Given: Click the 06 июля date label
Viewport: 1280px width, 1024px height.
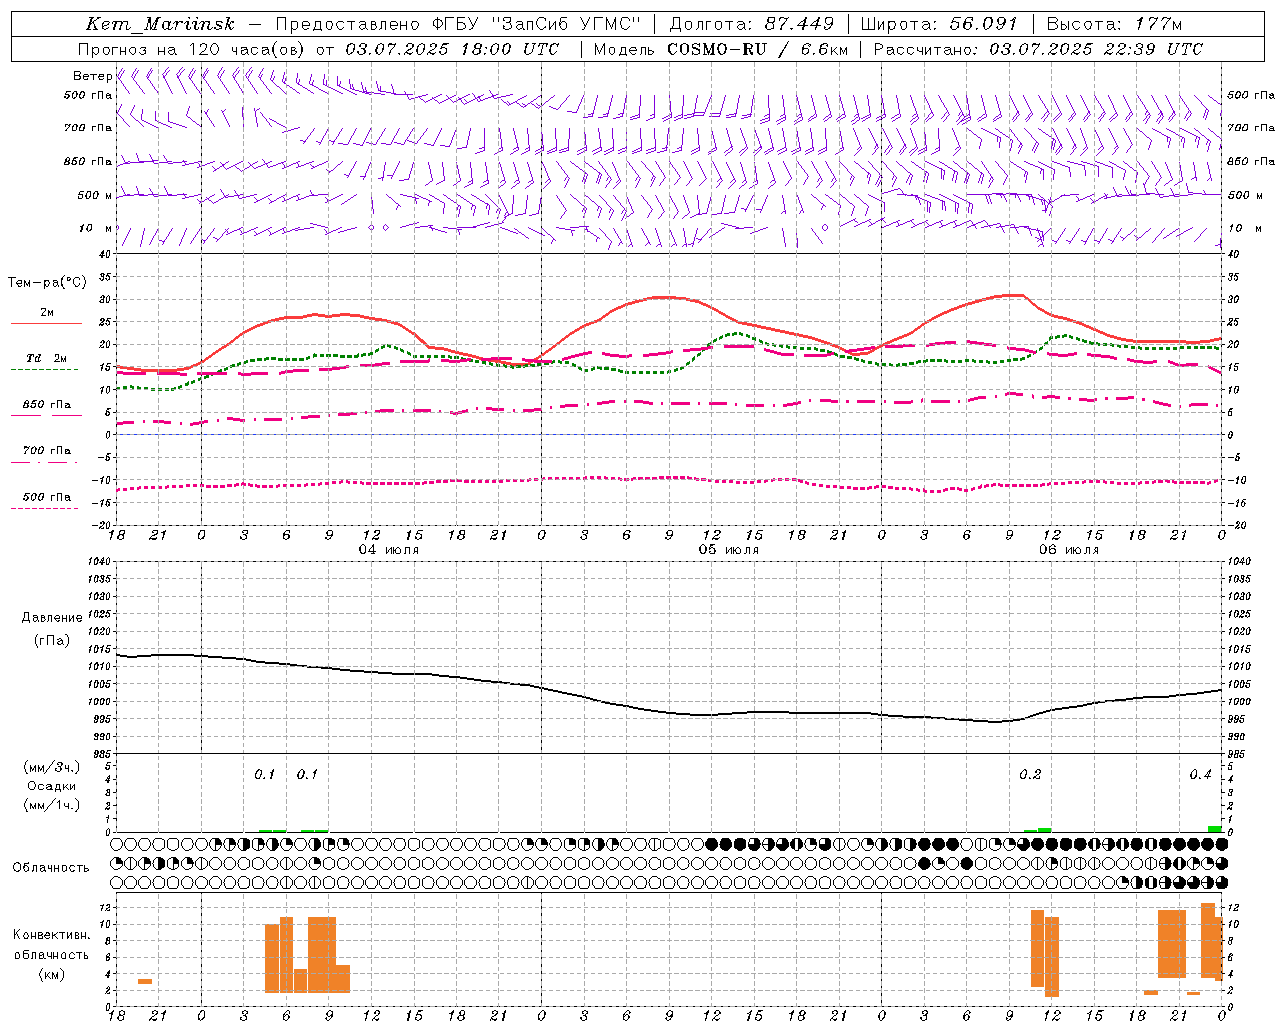Looking at the screenshot, I should (1068, 550).
